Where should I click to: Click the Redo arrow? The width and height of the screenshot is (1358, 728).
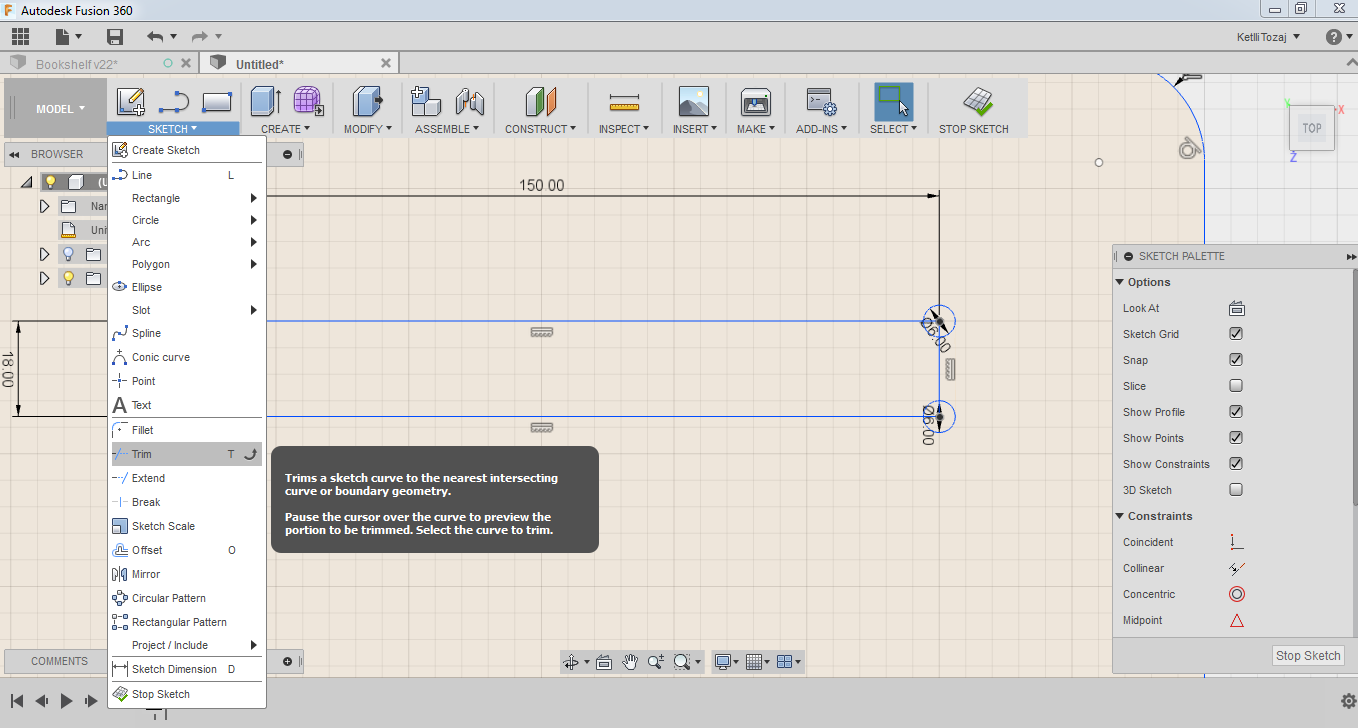click(x=199, y=37)
